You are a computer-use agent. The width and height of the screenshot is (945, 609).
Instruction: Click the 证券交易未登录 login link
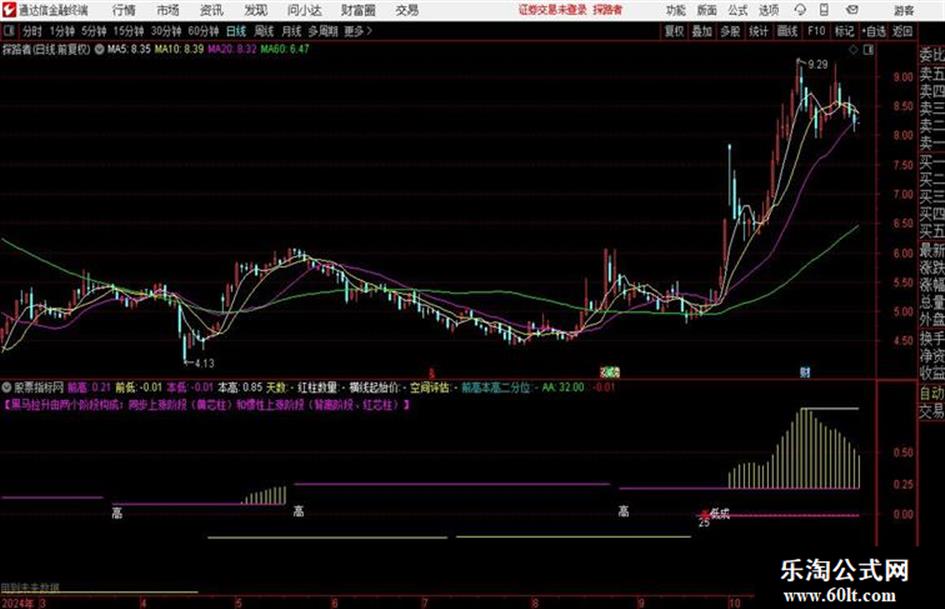tap(553, 10)
